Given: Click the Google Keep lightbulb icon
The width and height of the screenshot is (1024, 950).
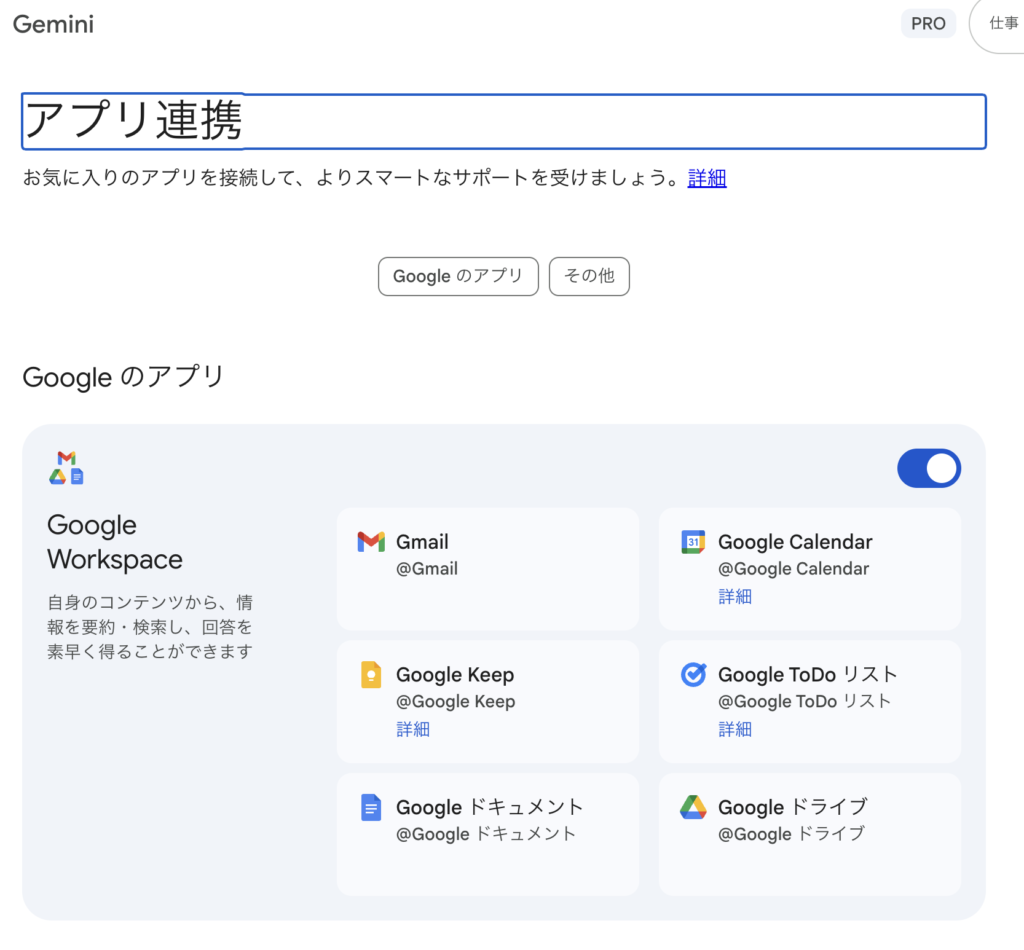Looking at the screenshot, I should 371,675.
